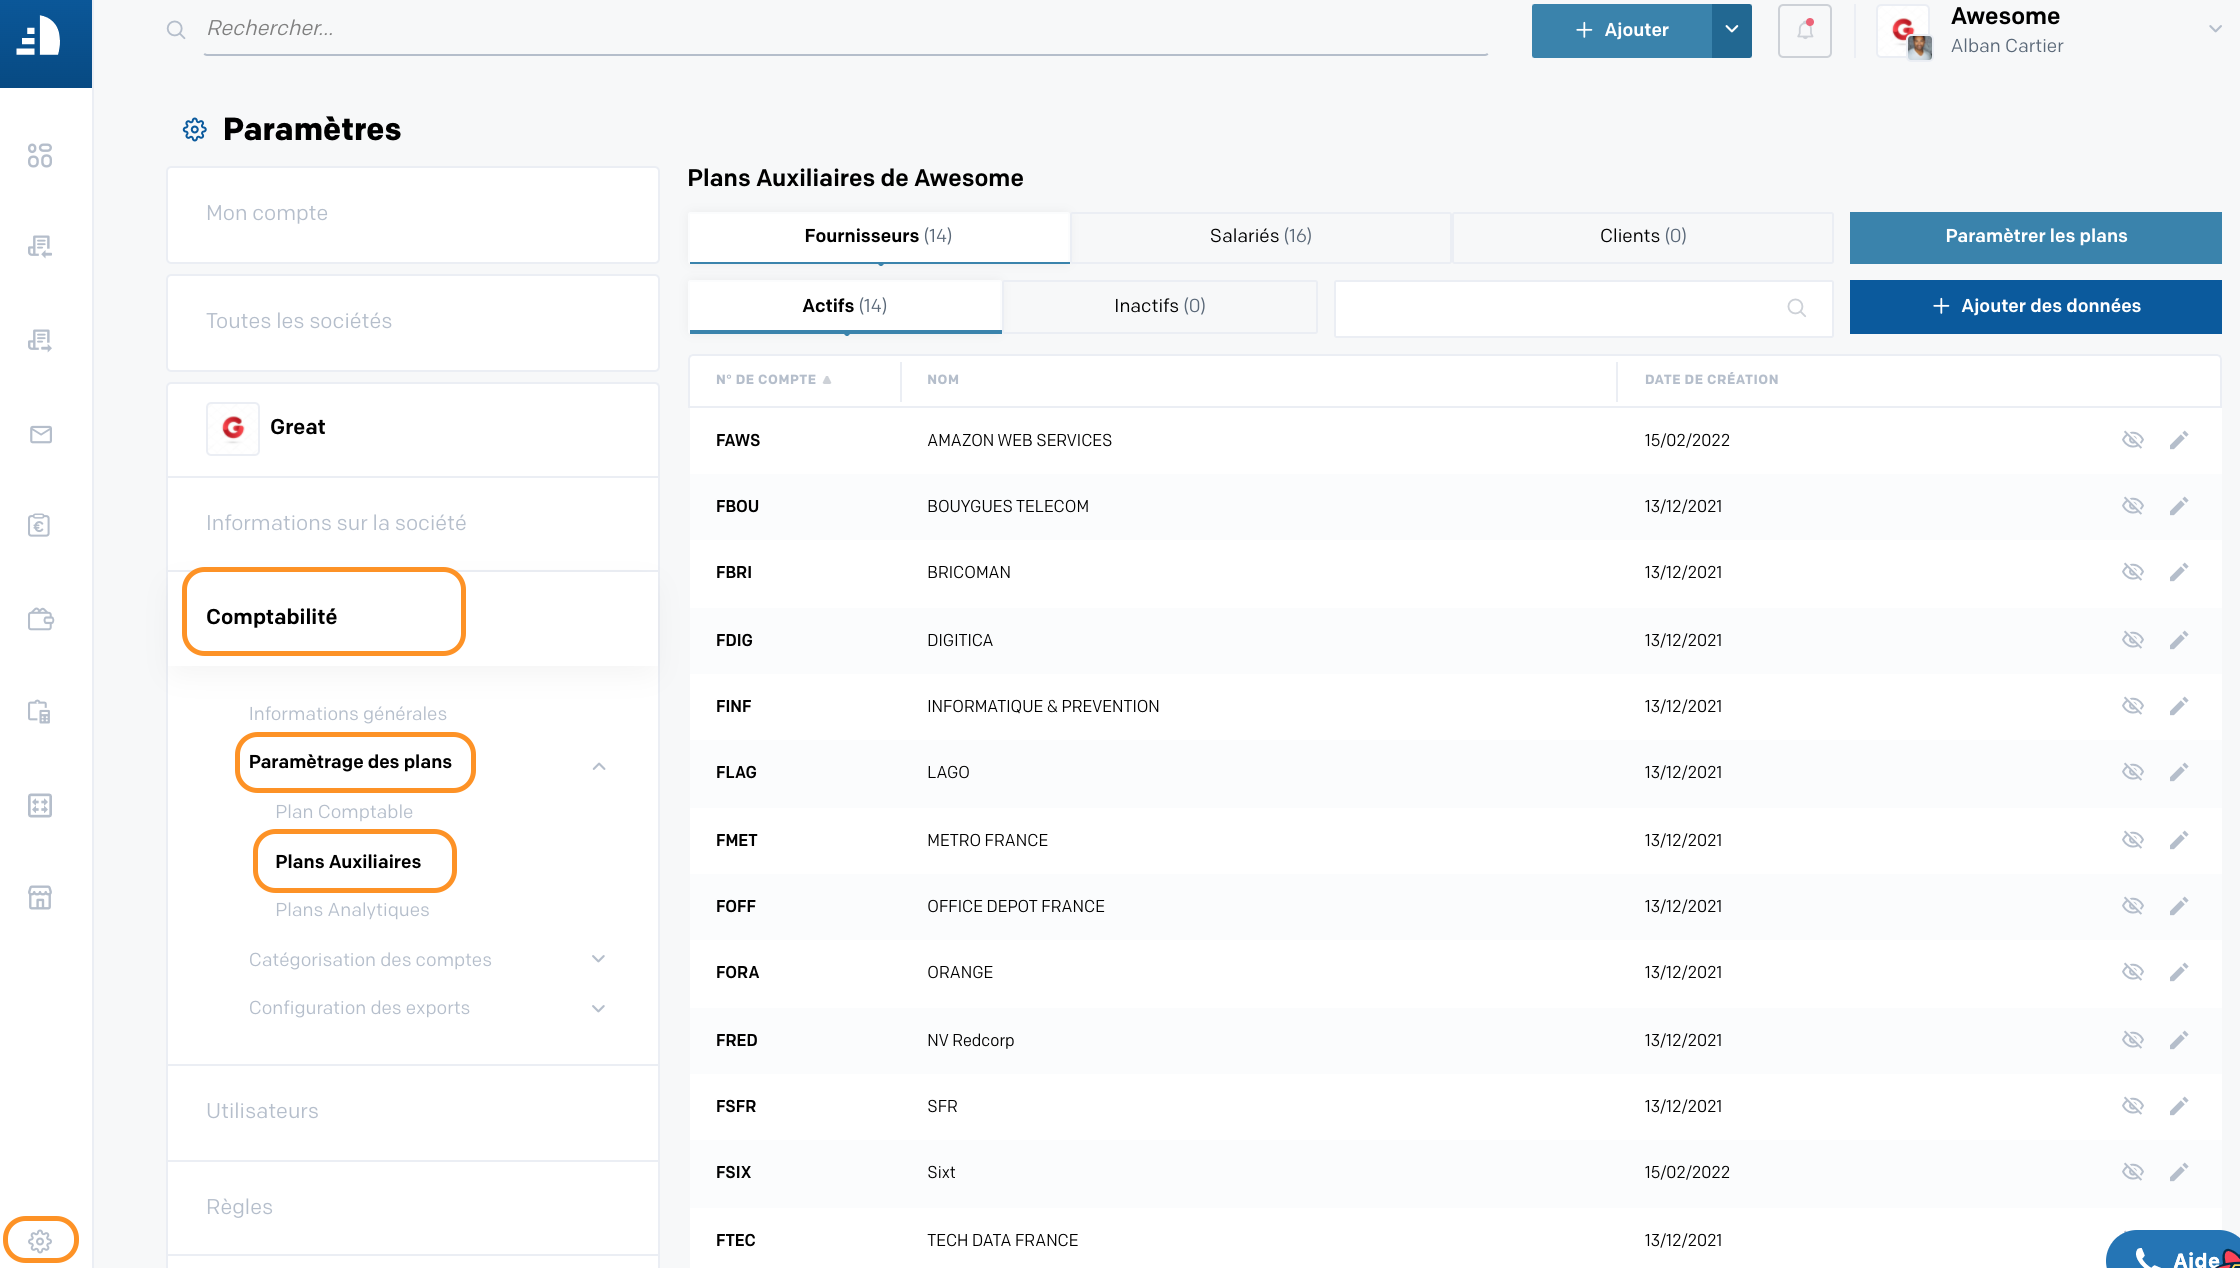
Task: Edit the SFR row pencil icon
Action: 2179,1106
